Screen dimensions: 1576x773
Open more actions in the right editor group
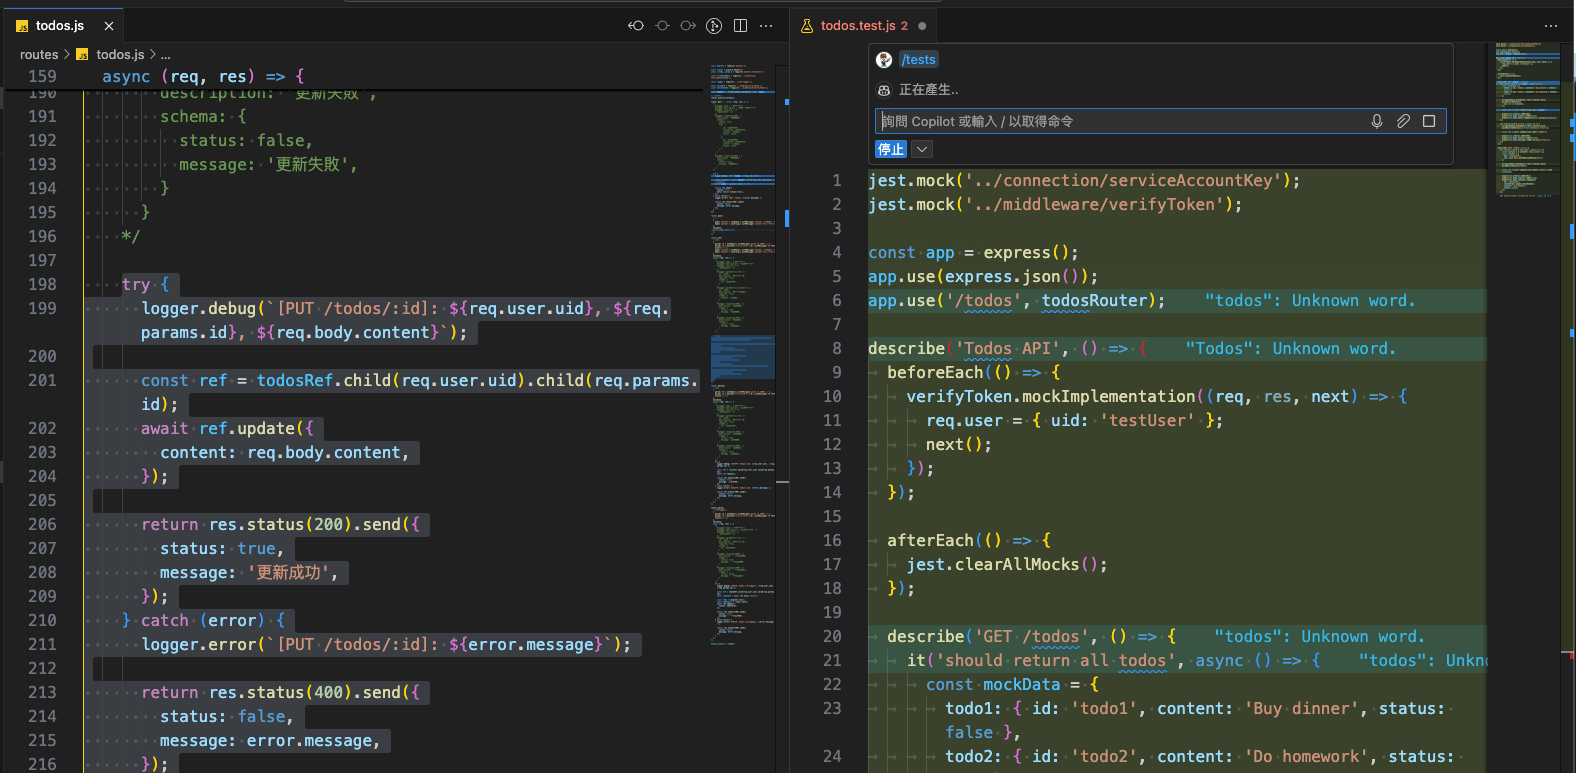1551,26
